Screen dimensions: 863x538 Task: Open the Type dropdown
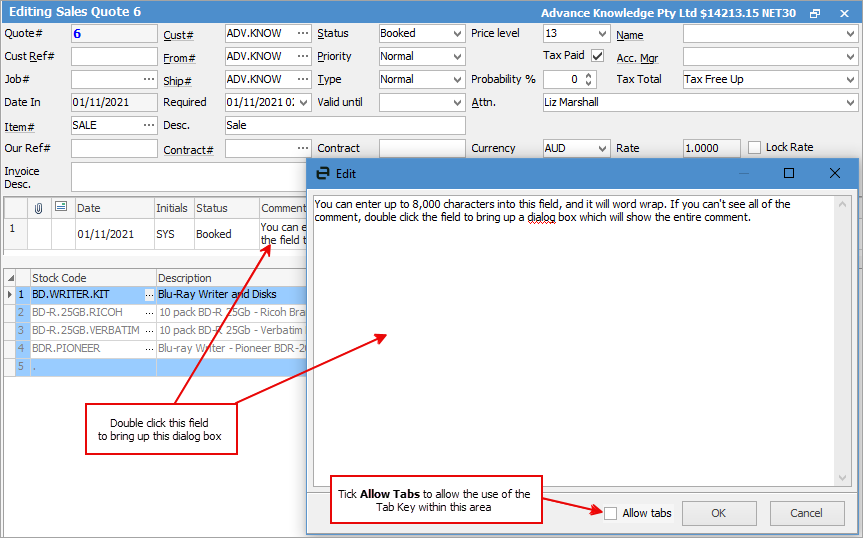coord(457,80)
